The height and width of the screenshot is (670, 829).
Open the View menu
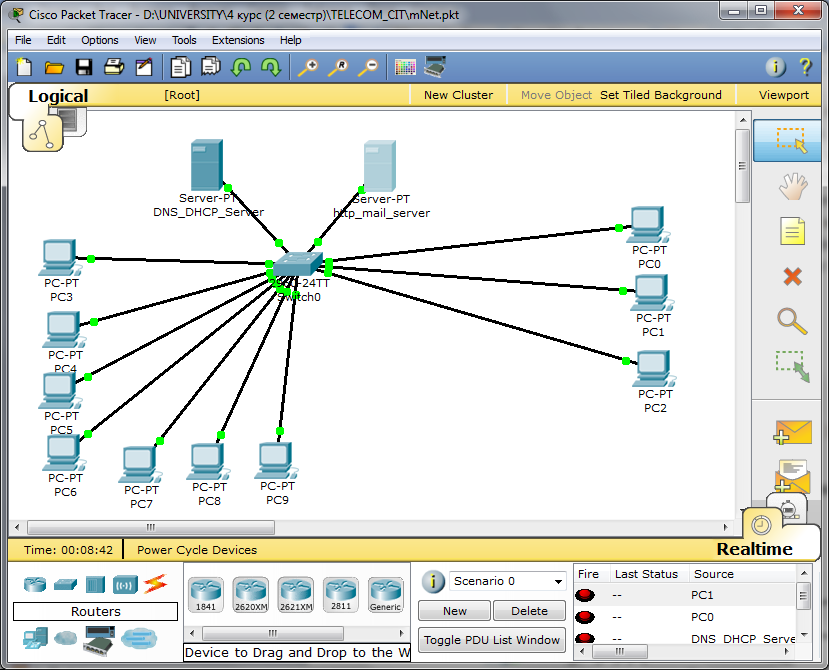coord(145,40)
